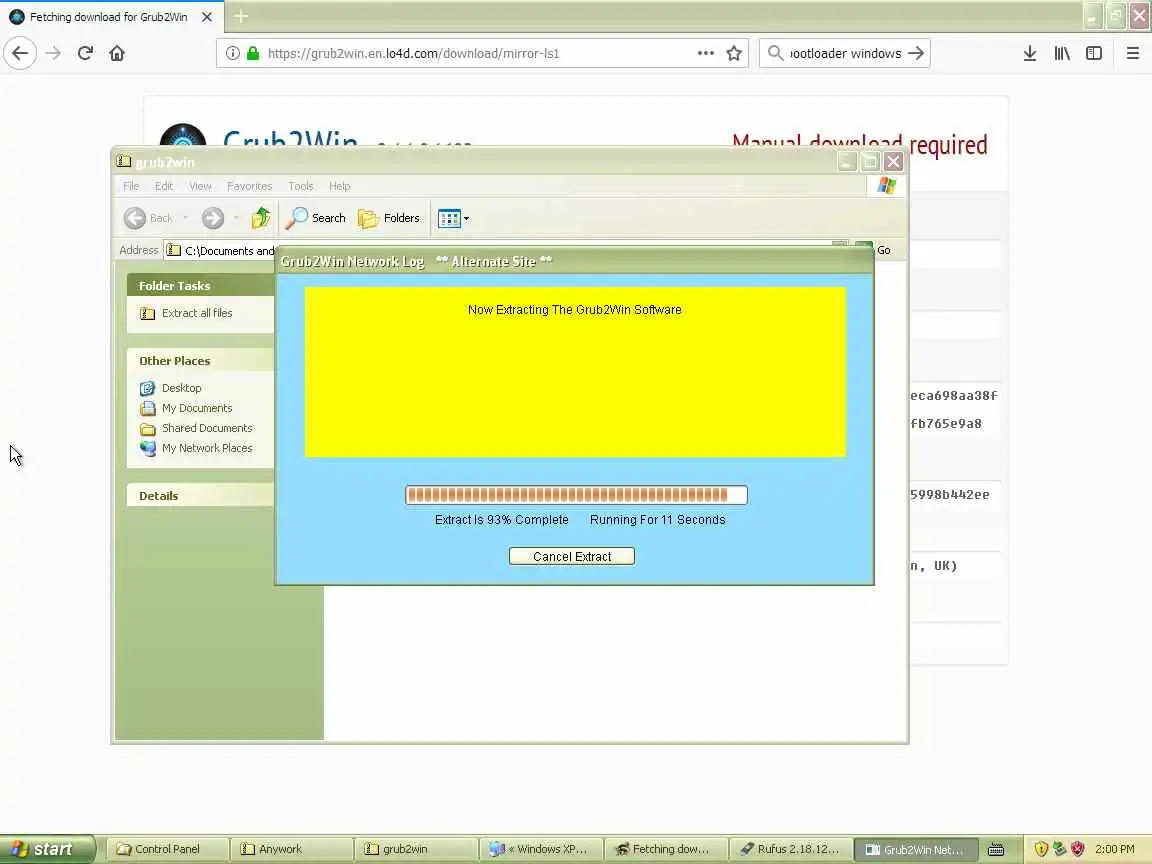This screenshot has width=1152, height=864.
Task: Reload the Firefox page
Action: (85, 53)
